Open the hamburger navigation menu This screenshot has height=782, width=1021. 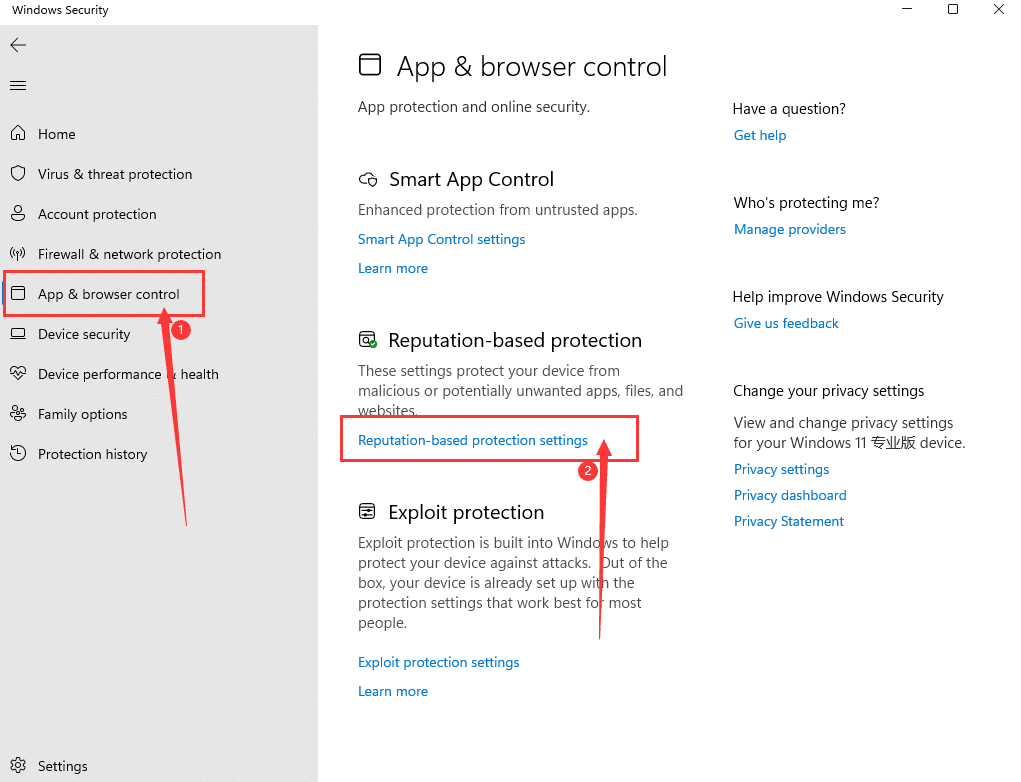coord(18,85)
